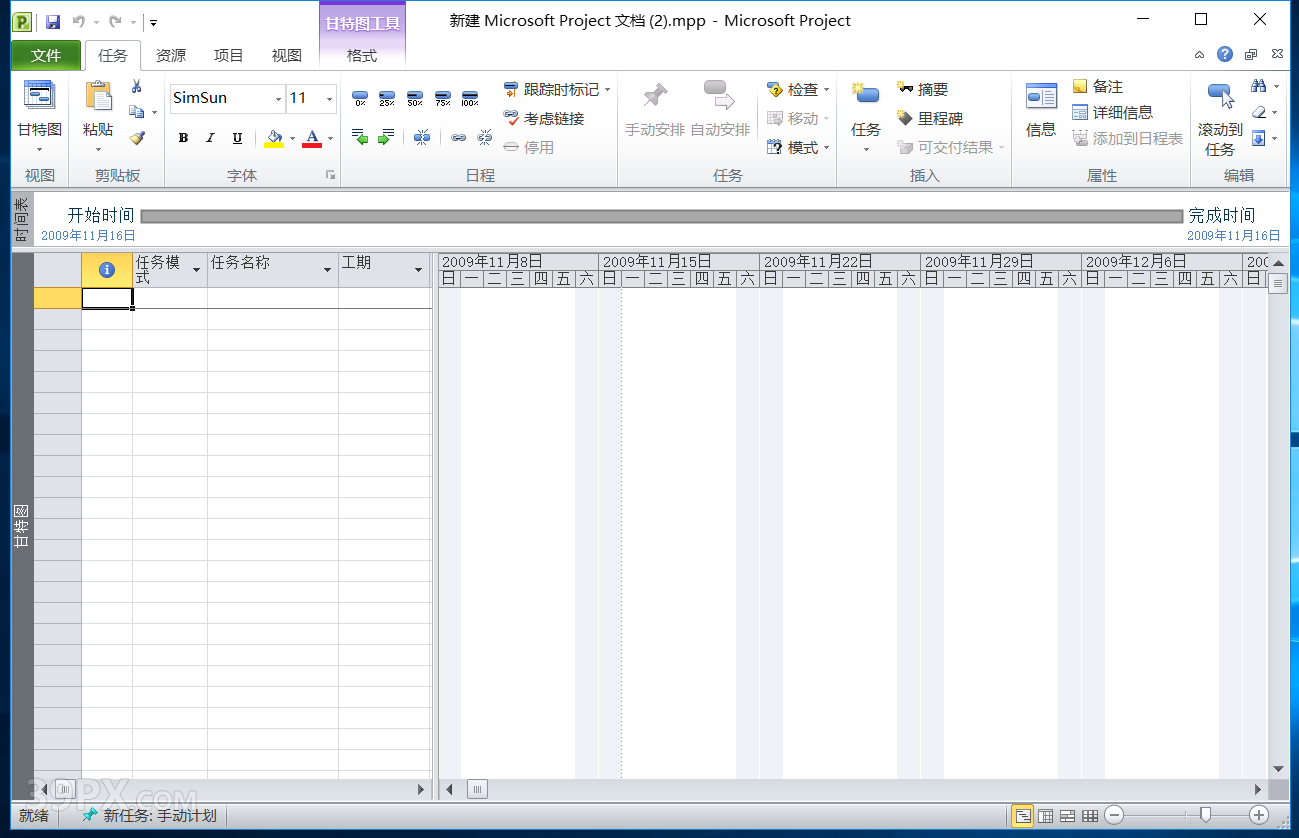Click the Gantt chart horizontal scrollbar thumb
1299x838 pixels.
pos(477,790)
